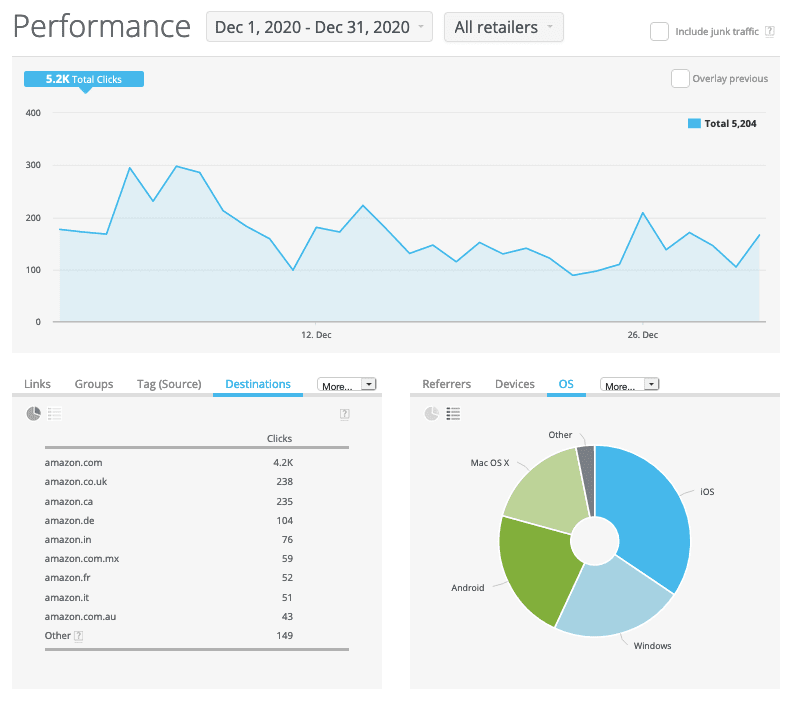
Task: Click the amazon.de destination row
Action: [197, 520]
